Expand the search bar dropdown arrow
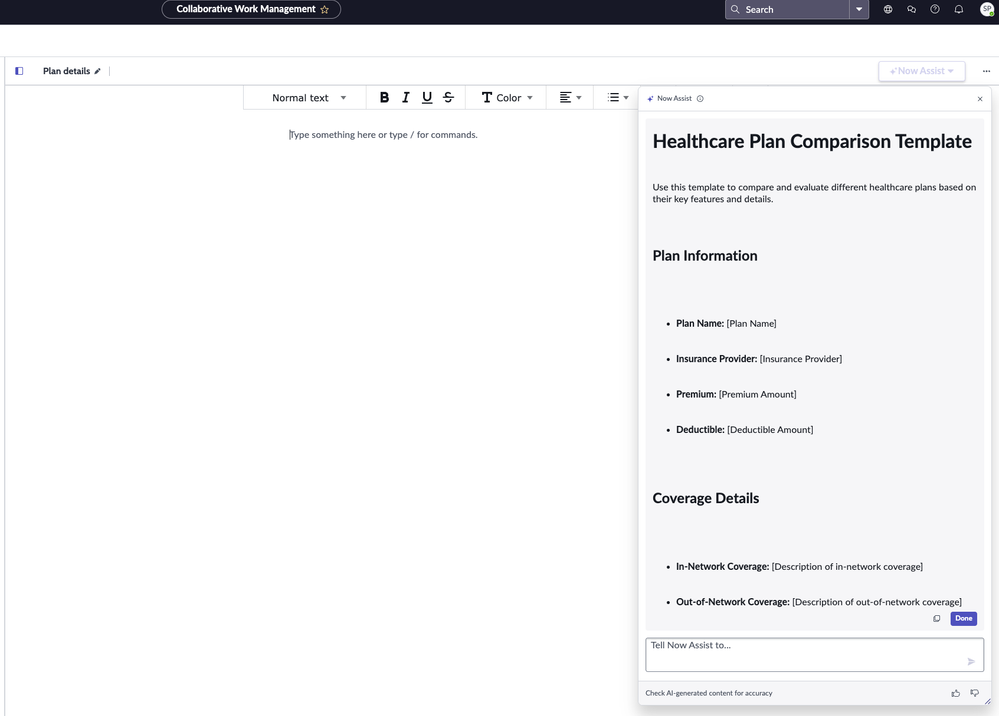Viewport: 999px width, 716px height. tap(860, 9)
